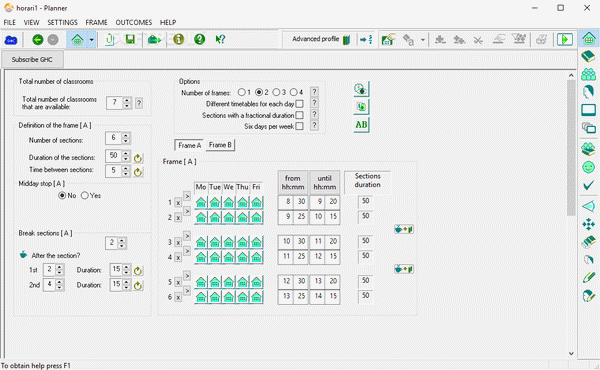The image size is (600, 370).
Task: Click the total classrooms stepper arrows
Action: coord(127,103)
